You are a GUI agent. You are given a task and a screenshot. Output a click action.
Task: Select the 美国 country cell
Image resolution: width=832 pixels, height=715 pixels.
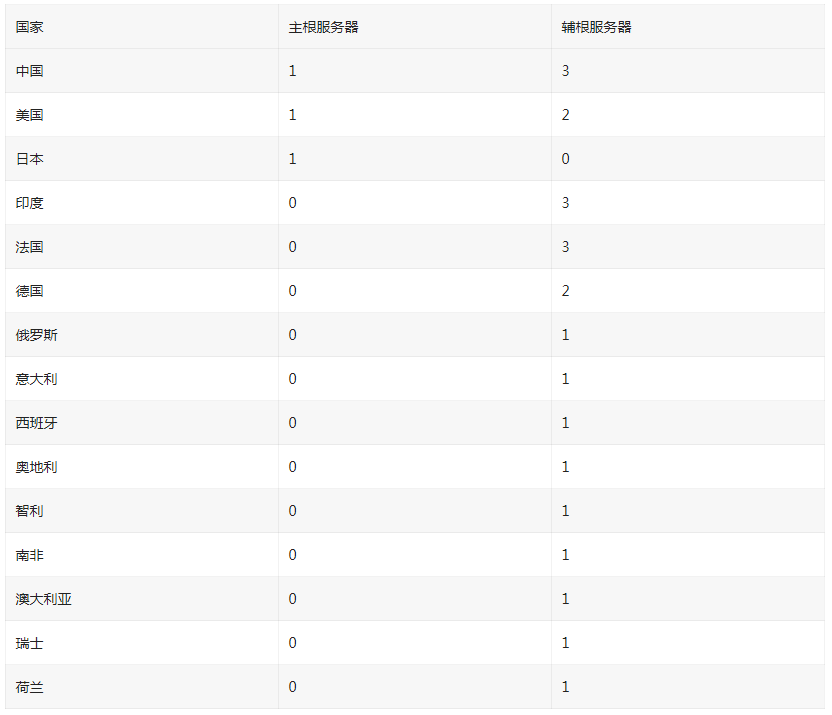[x=30, y=115]
